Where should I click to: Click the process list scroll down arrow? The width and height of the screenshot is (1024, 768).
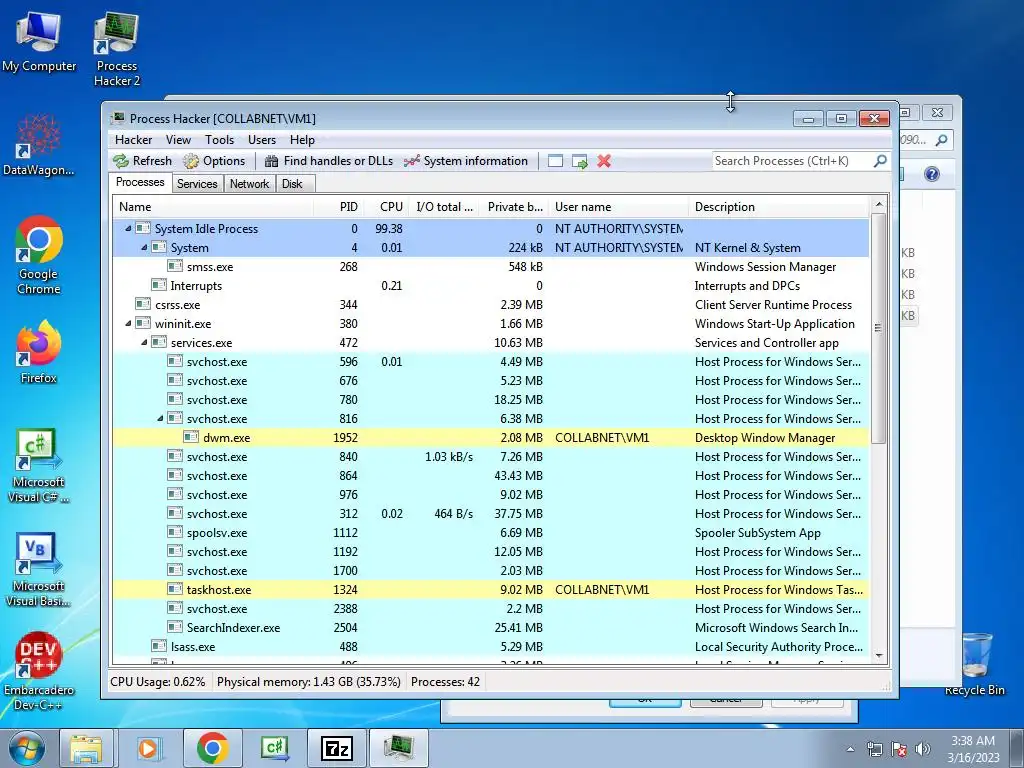879,656
